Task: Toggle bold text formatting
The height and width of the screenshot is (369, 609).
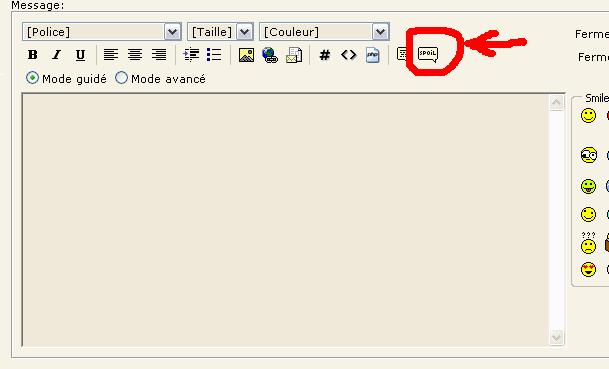Action: coord(33,55)
